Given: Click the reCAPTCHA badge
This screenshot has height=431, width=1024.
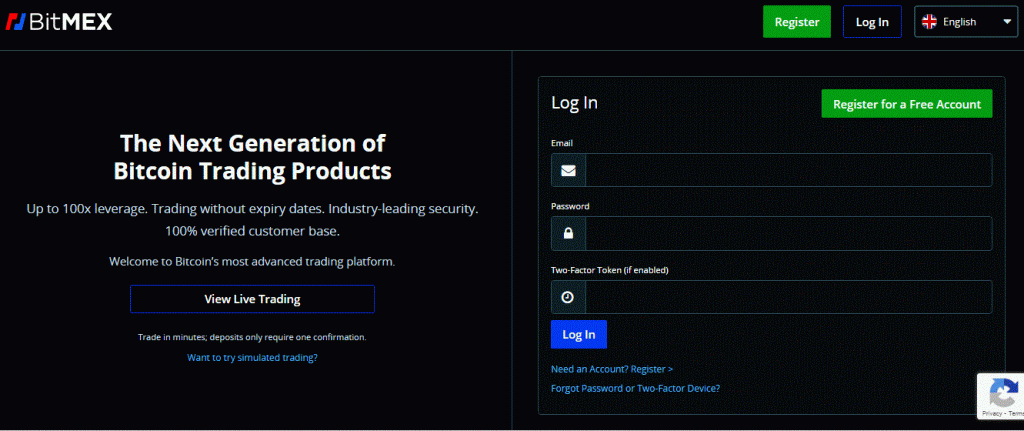Looking at the screenshot, I should (1001, 396).
